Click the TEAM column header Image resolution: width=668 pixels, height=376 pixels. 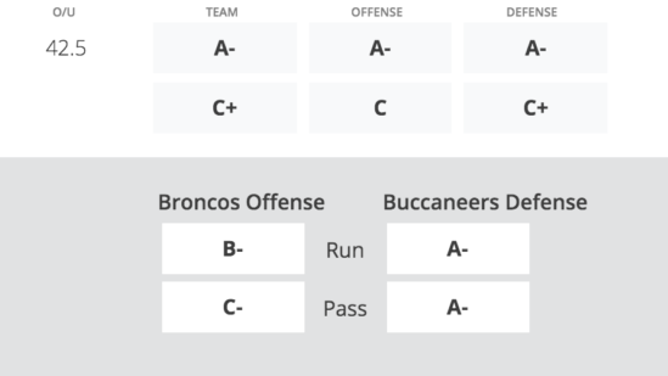pos(222,12)
